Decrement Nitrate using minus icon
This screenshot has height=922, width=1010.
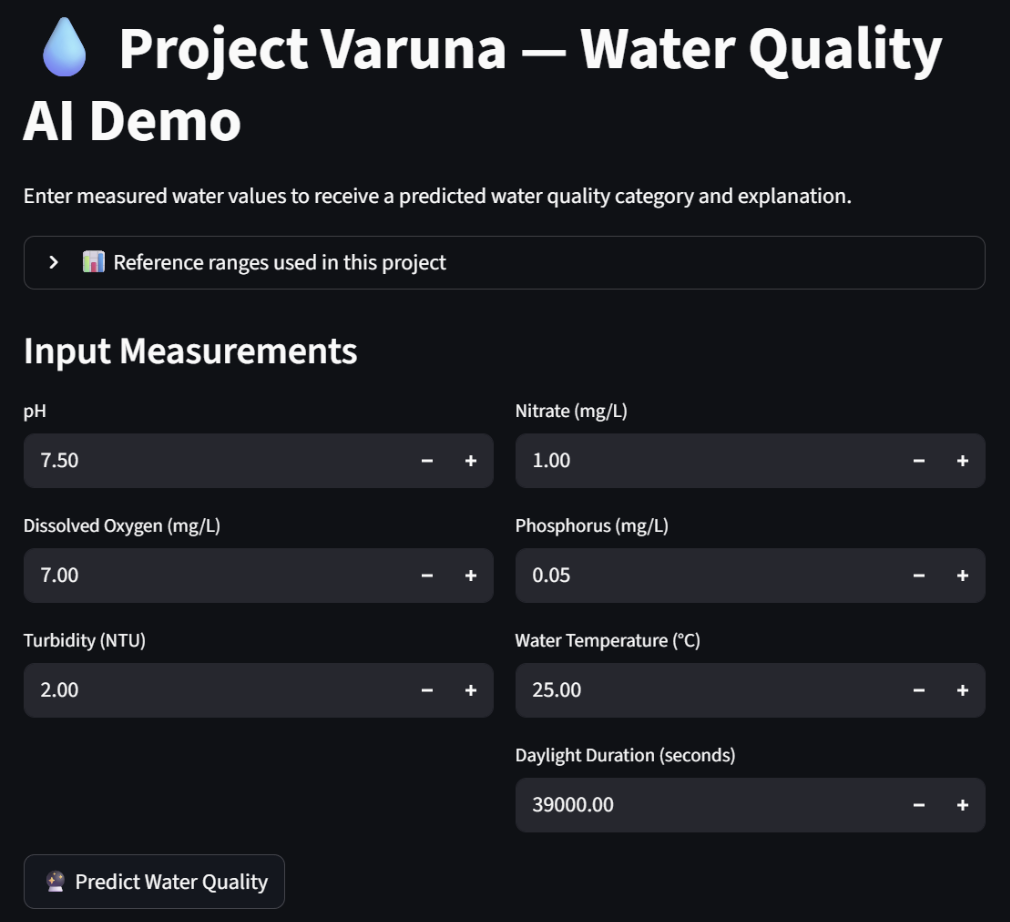919,461
